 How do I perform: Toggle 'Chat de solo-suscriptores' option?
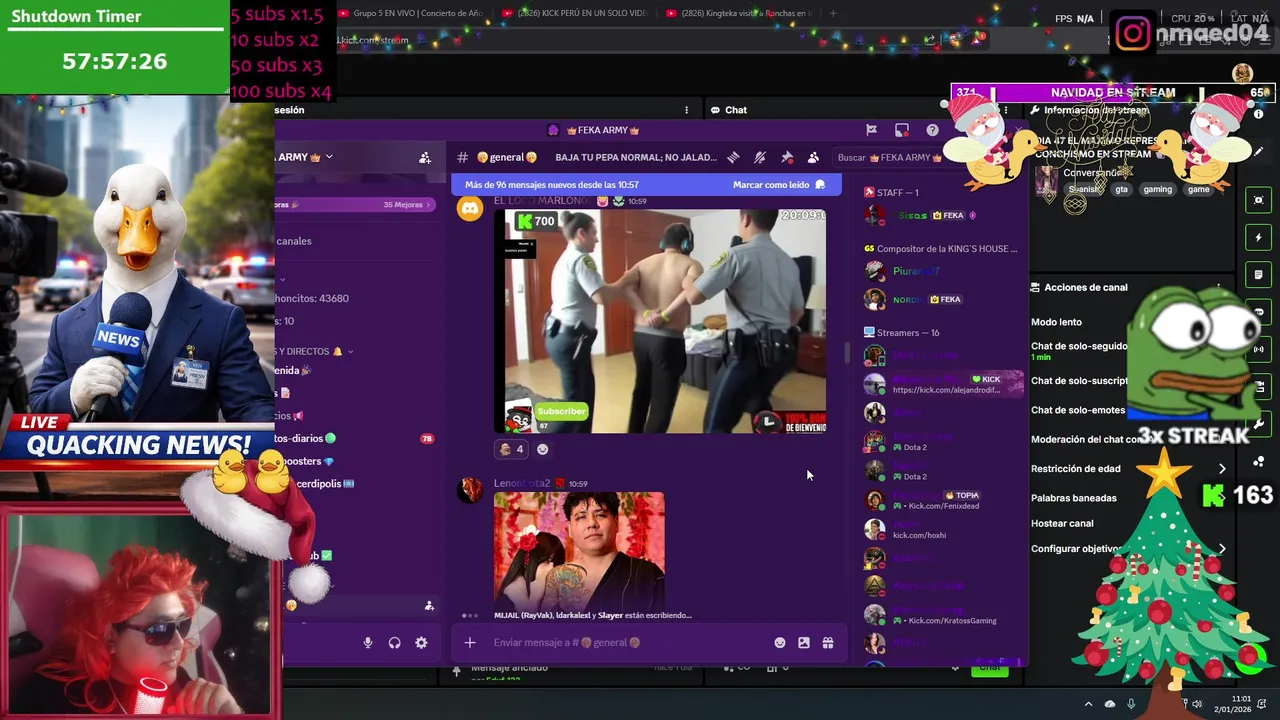pos(1080,381)
